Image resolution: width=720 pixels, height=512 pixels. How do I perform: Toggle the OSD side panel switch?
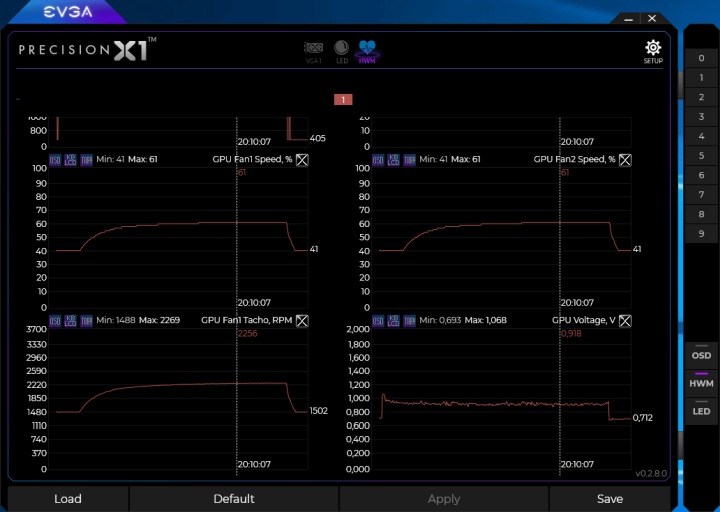pos(701,353)
